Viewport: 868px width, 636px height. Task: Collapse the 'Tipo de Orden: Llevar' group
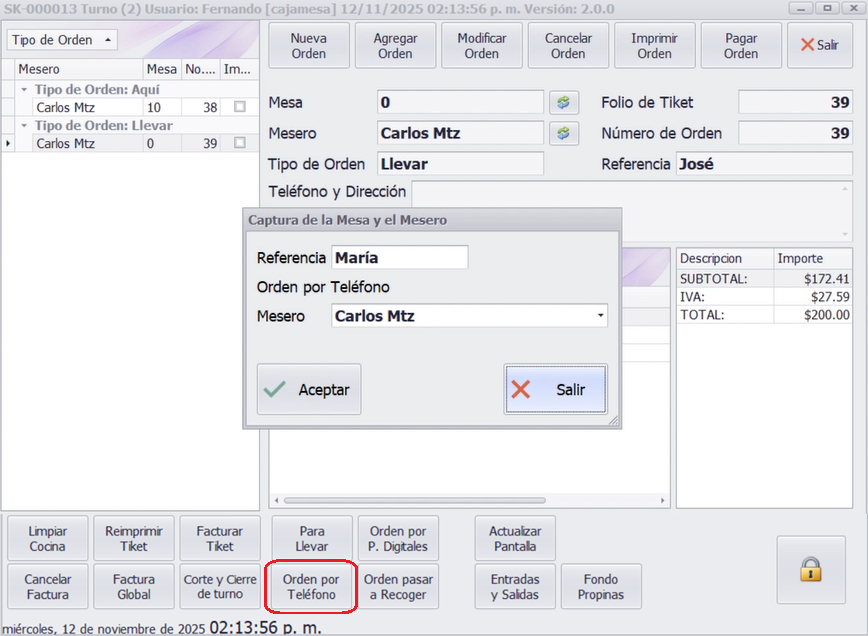click(24, 126)
